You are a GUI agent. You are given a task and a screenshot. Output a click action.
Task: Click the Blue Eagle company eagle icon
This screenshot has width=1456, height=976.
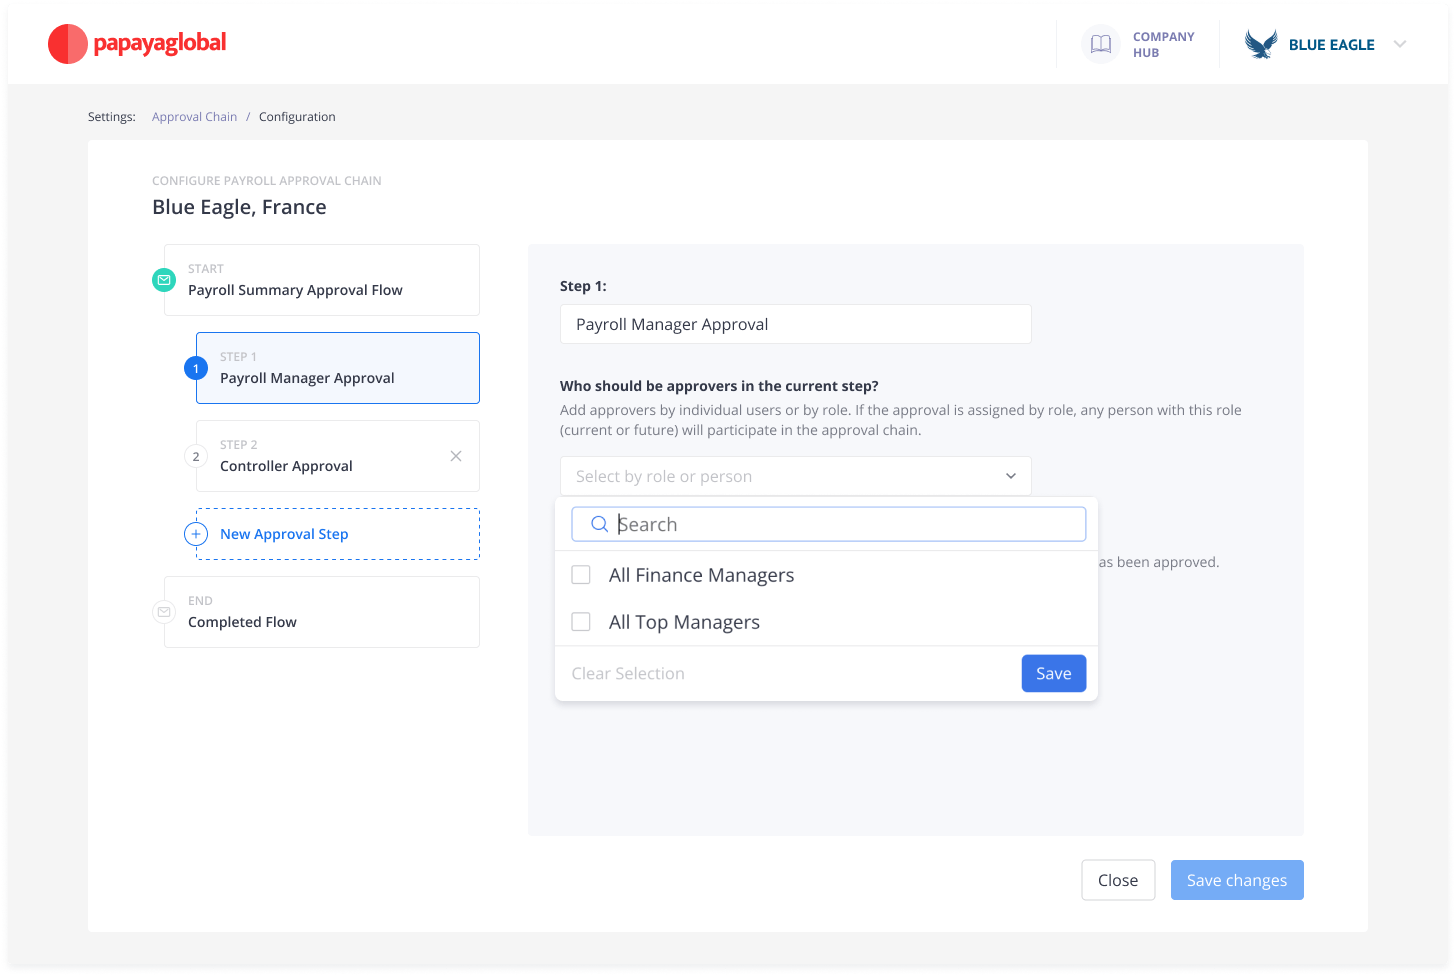pos(1259,44)
